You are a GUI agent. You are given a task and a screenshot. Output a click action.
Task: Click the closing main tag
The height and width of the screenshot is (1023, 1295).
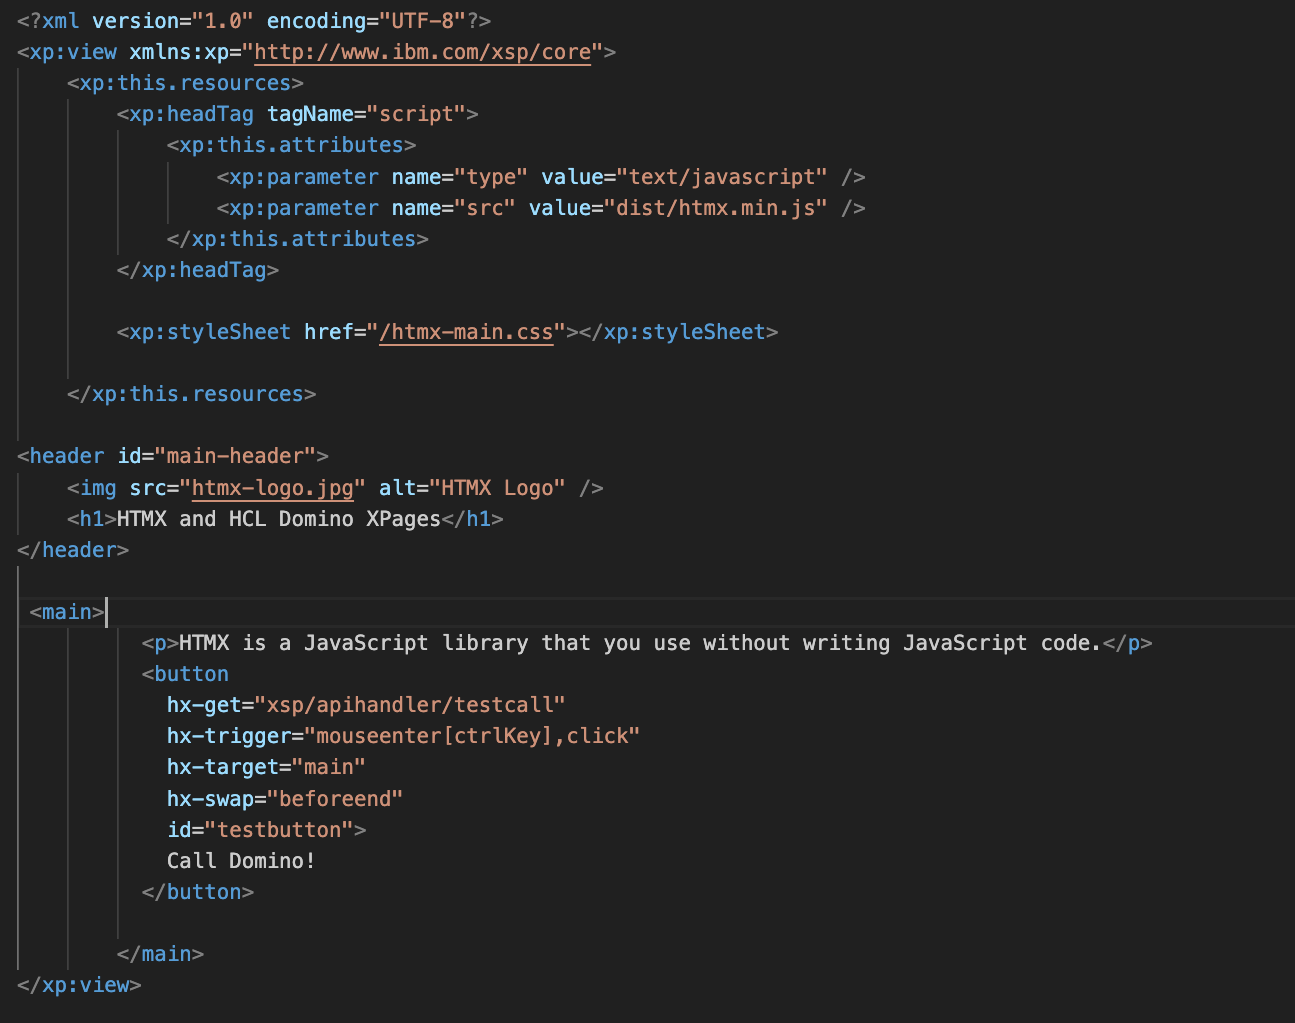[161, 954]
